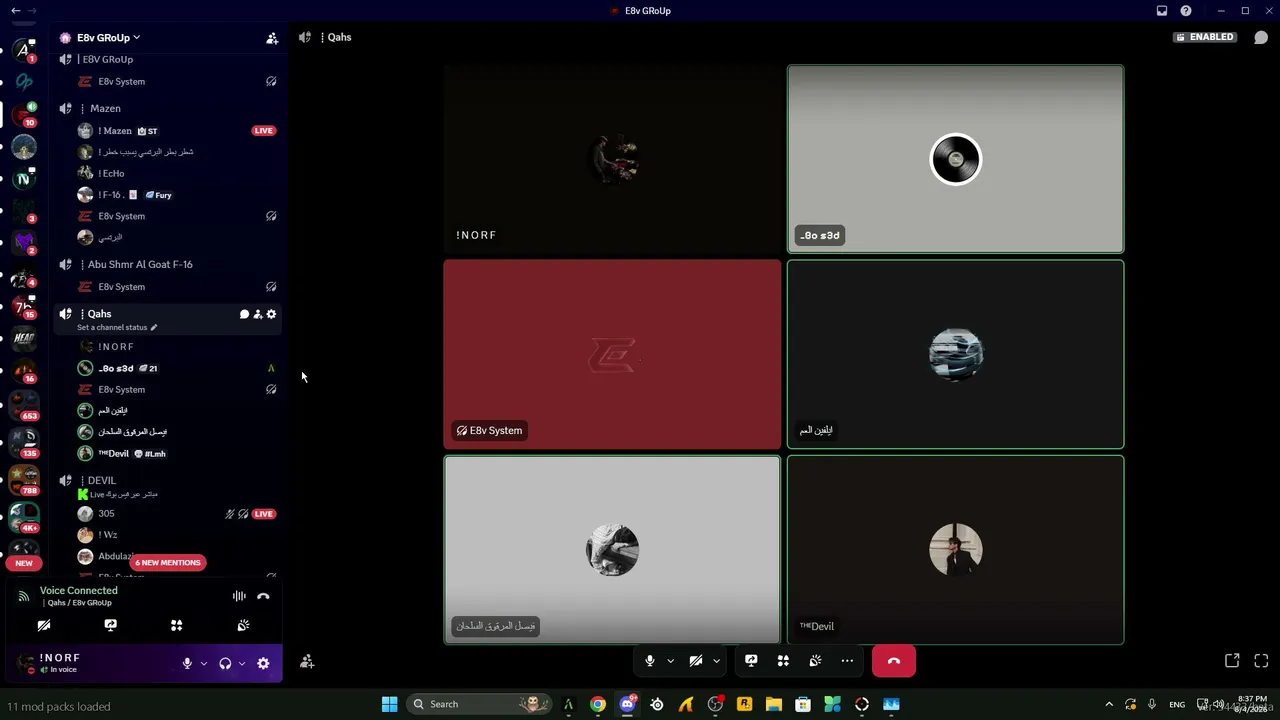The height and width of the screenshot is (720, 1280).
Task: Toggle noise suppression in voice panel
Action: (239, 596)
